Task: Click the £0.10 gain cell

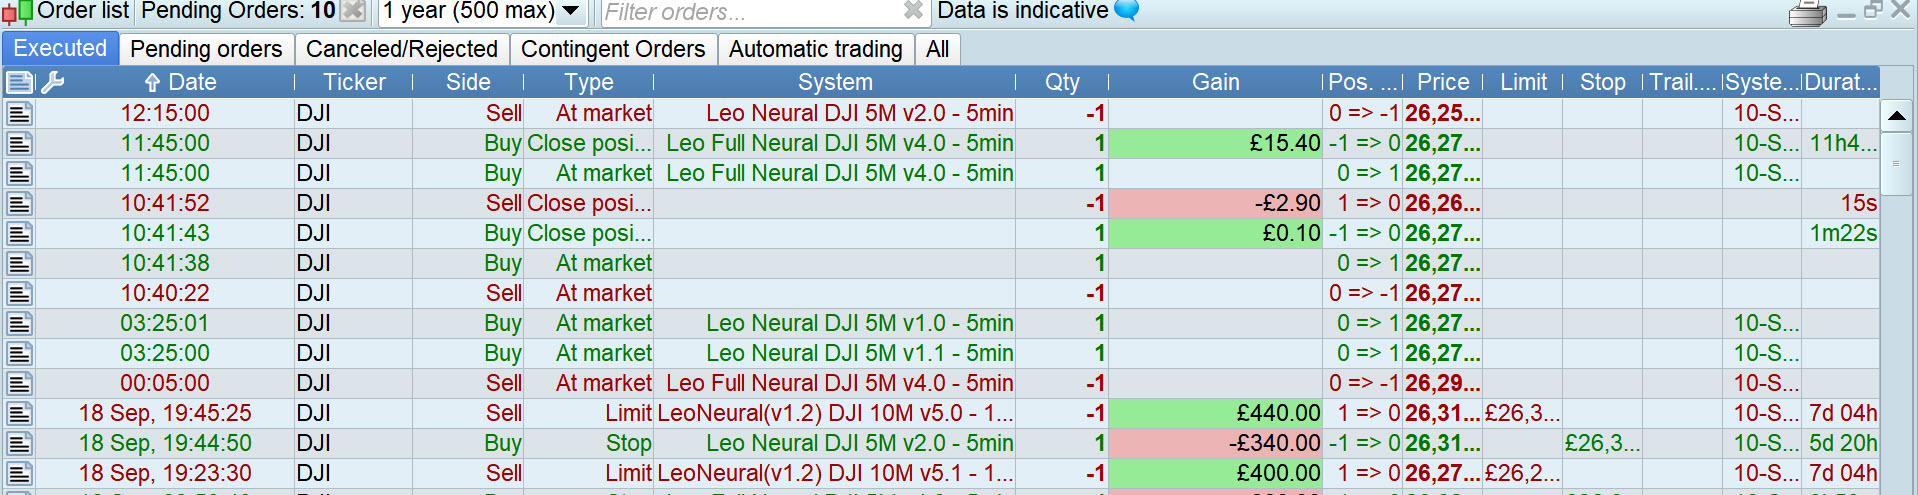Action: click(x=1216, y=233)
